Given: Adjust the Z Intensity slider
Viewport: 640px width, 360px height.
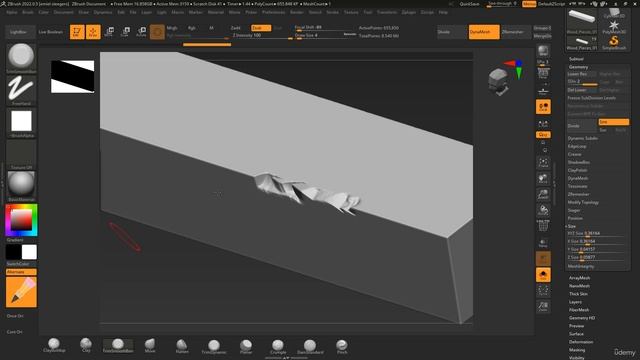Looking at the screenshot, I should (262, 36).
